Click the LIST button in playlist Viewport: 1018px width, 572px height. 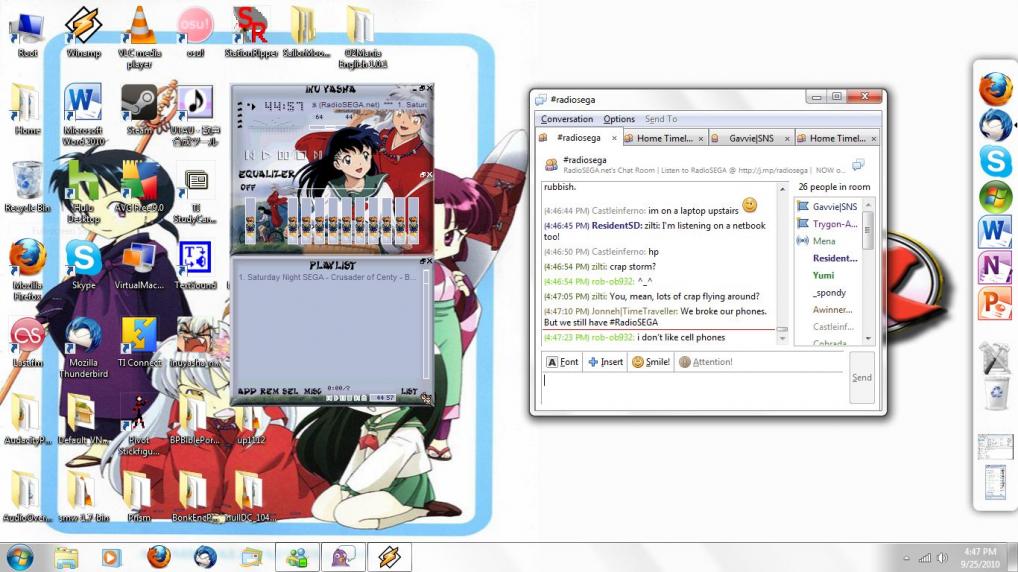click(409, 391)
